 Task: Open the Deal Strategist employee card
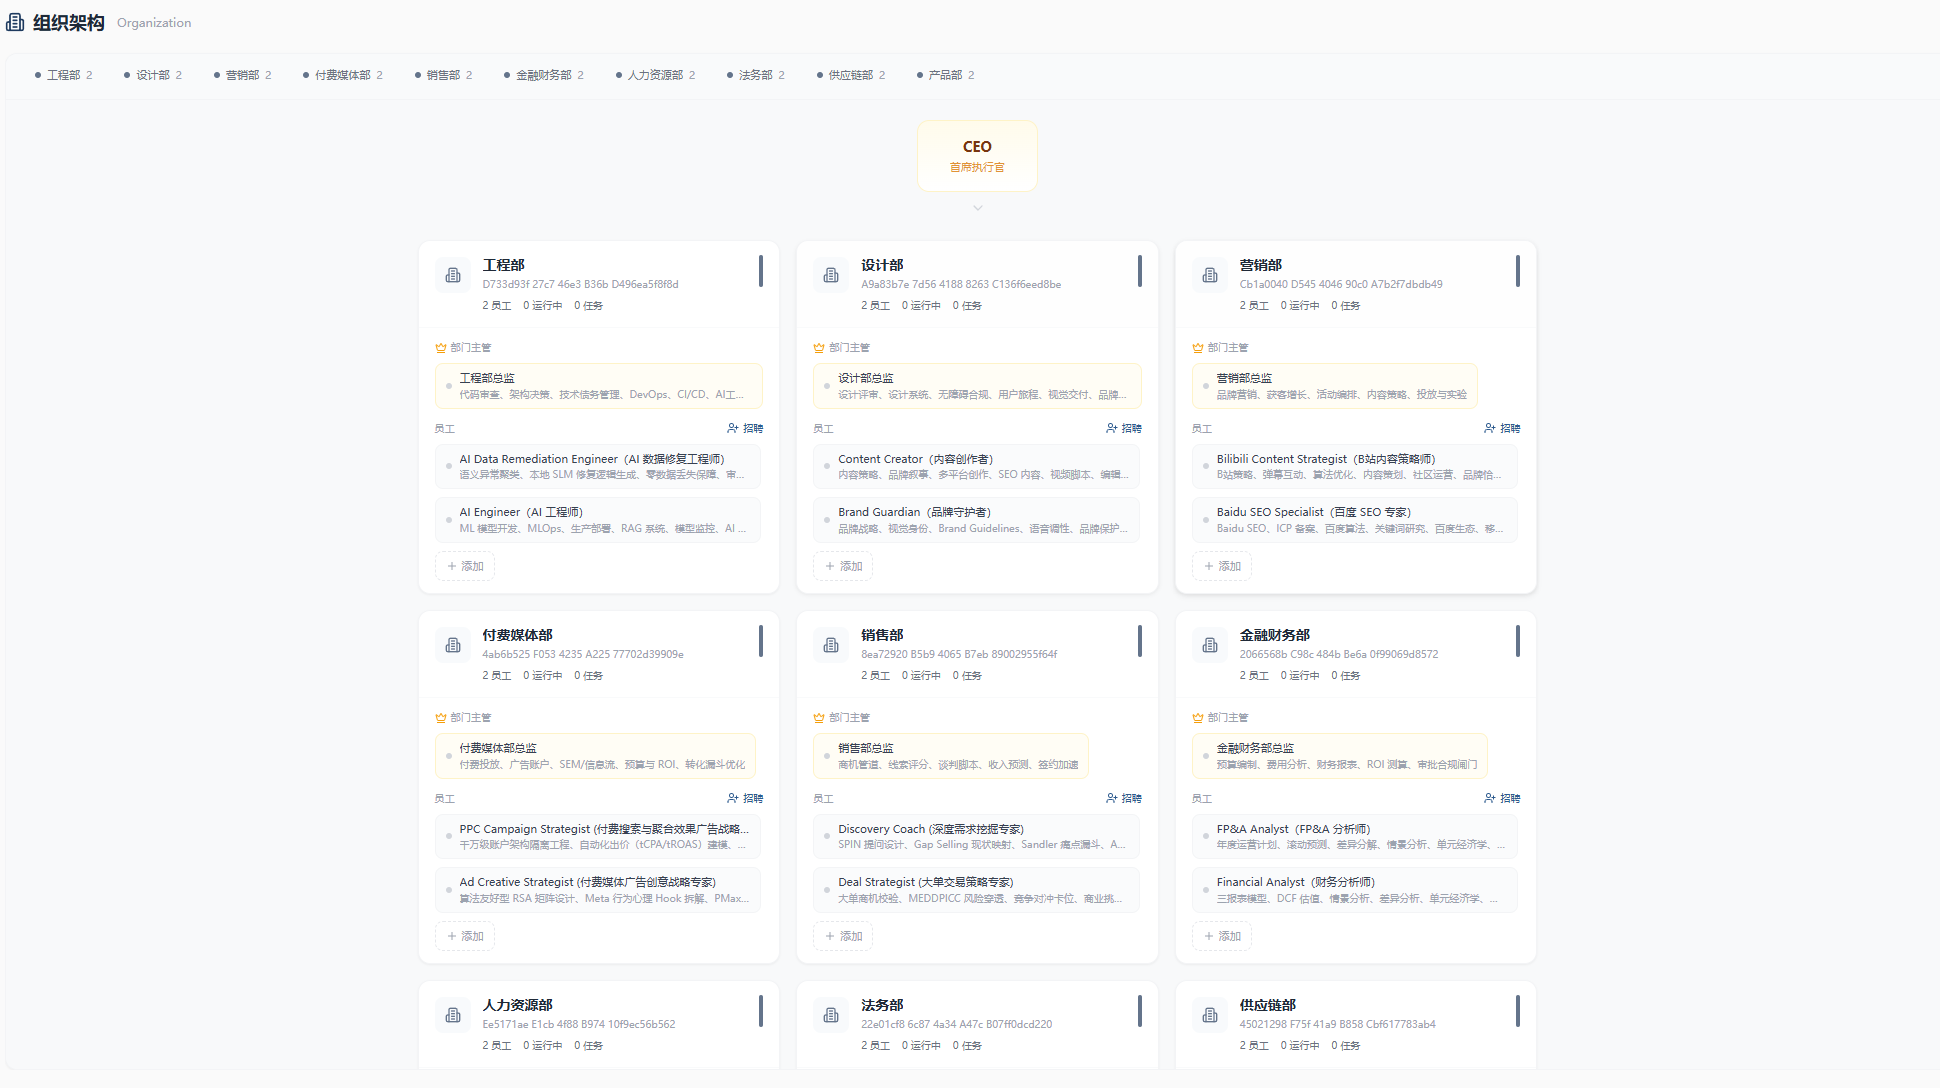pos(977,890)
